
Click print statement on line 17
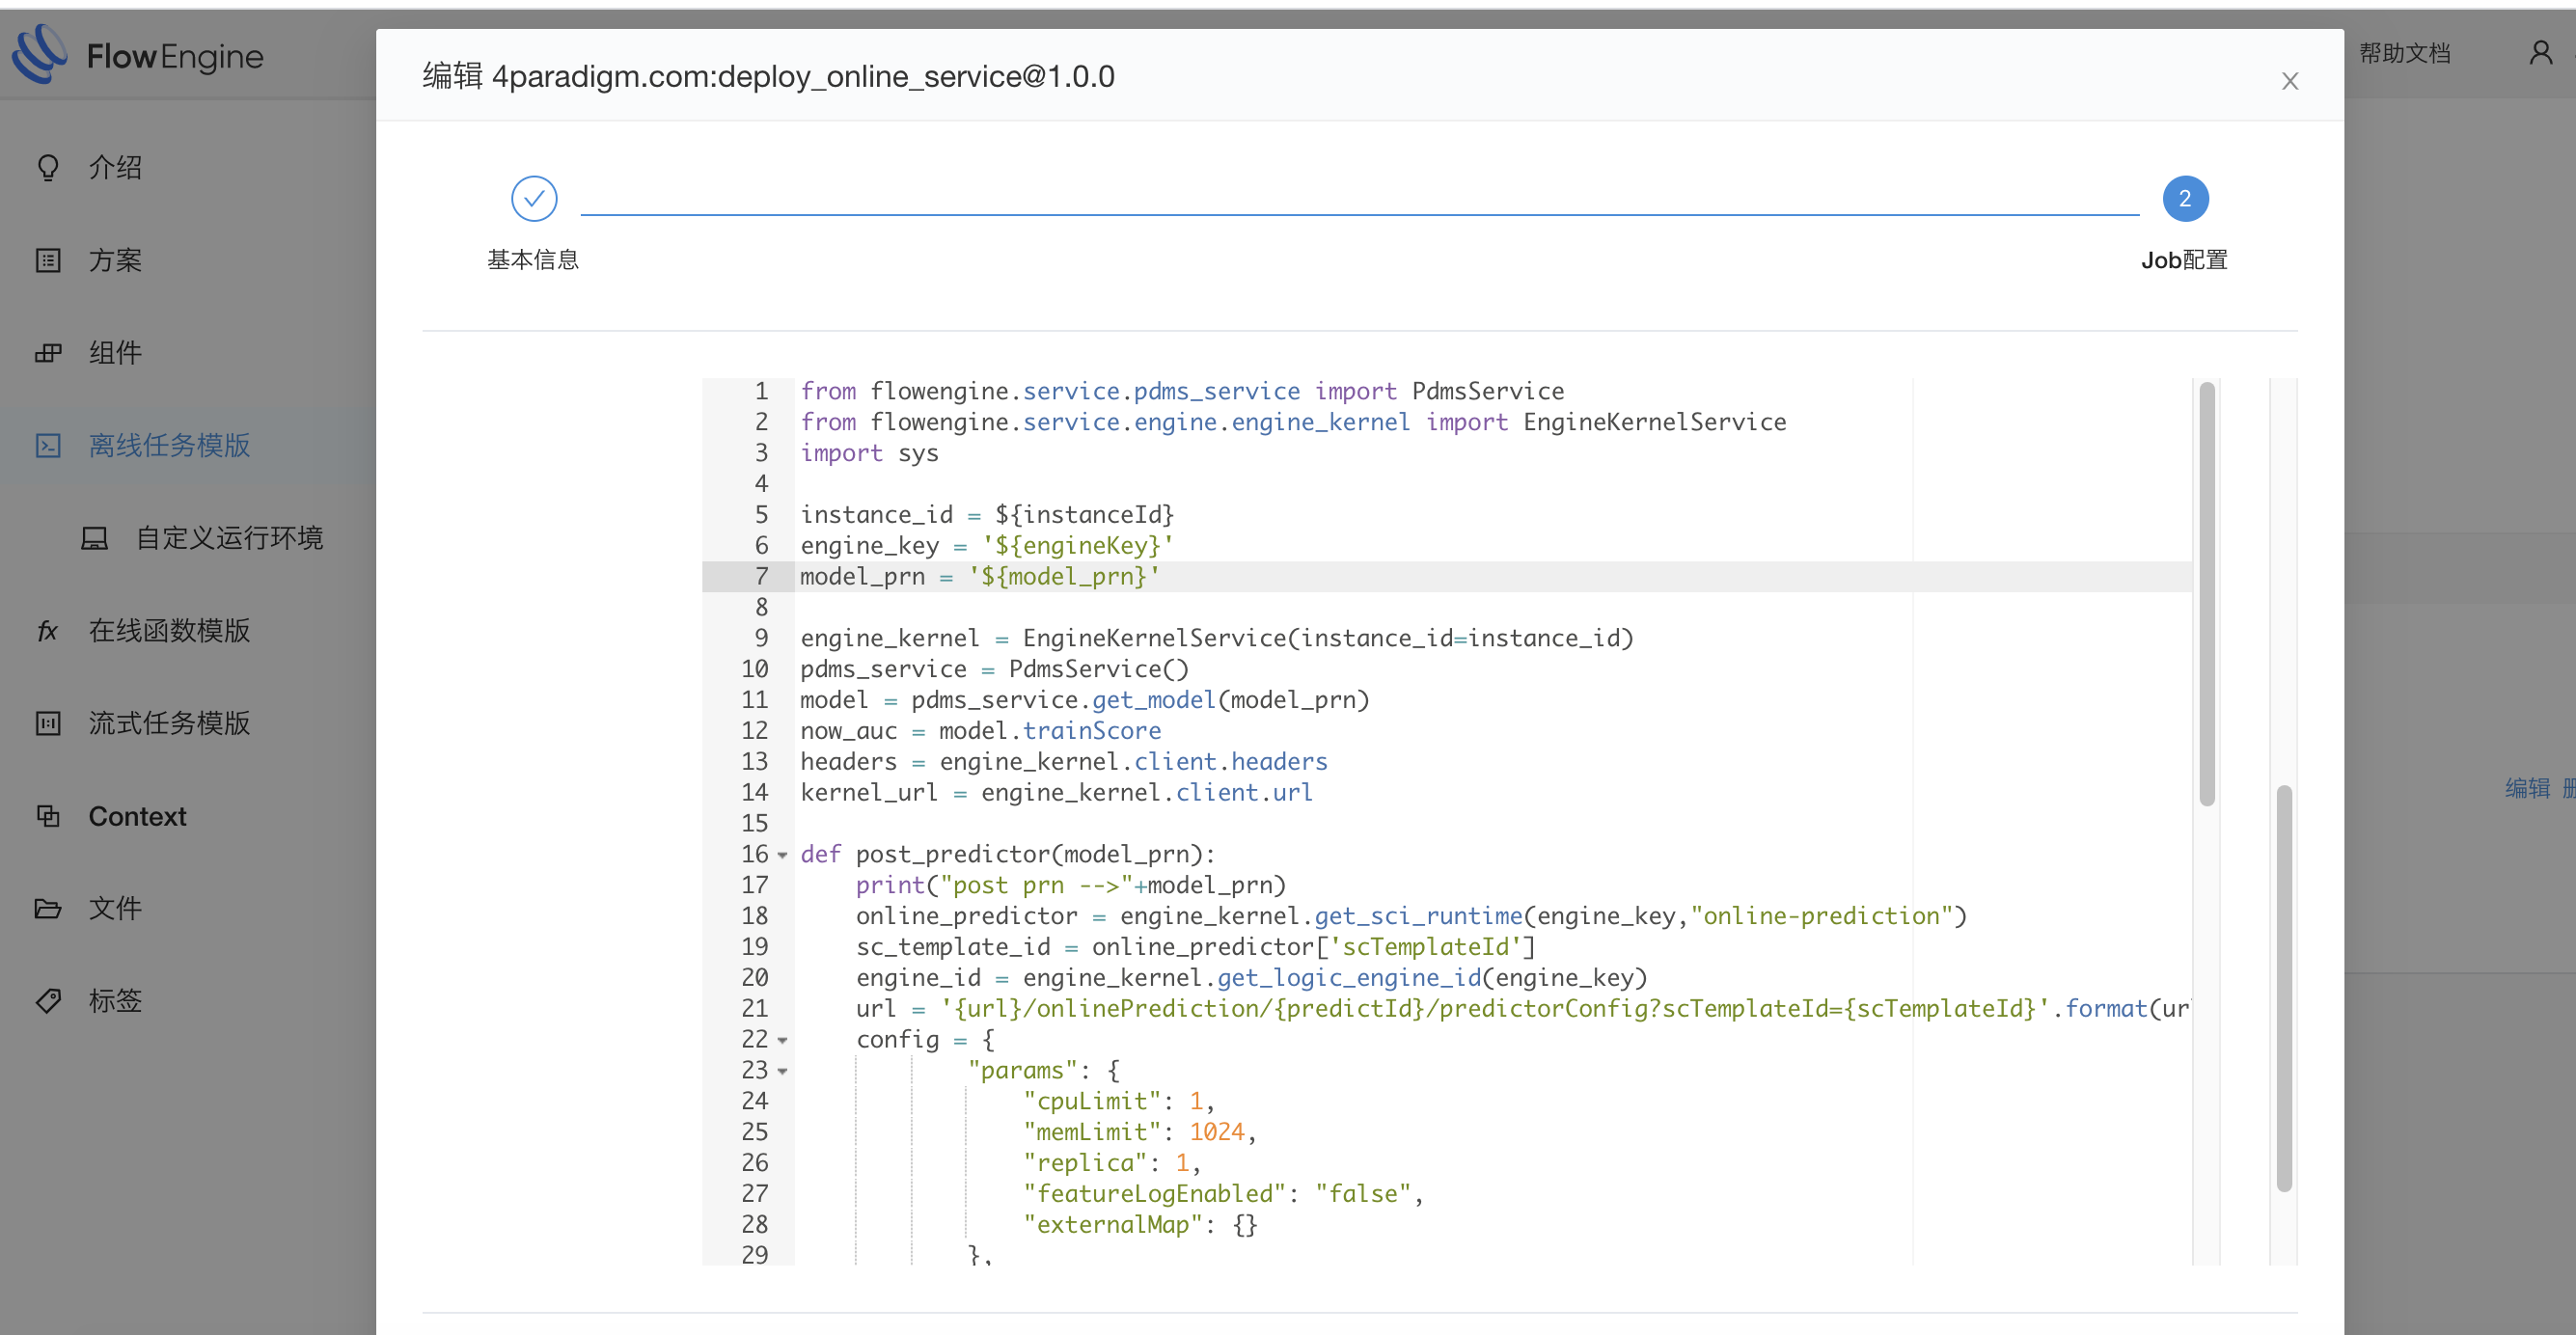1070,886
